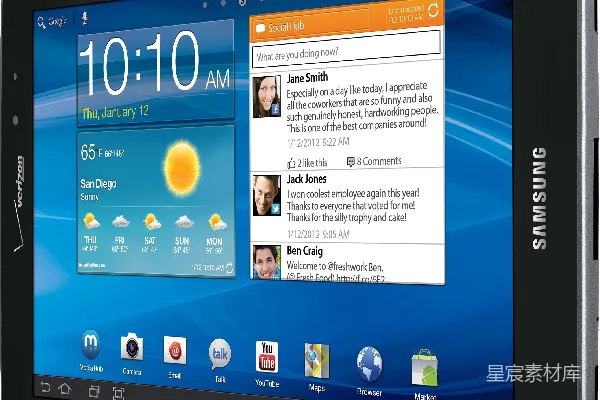View SUN forecast in weather widget
600x400 pixels.
tap(183, 235)
